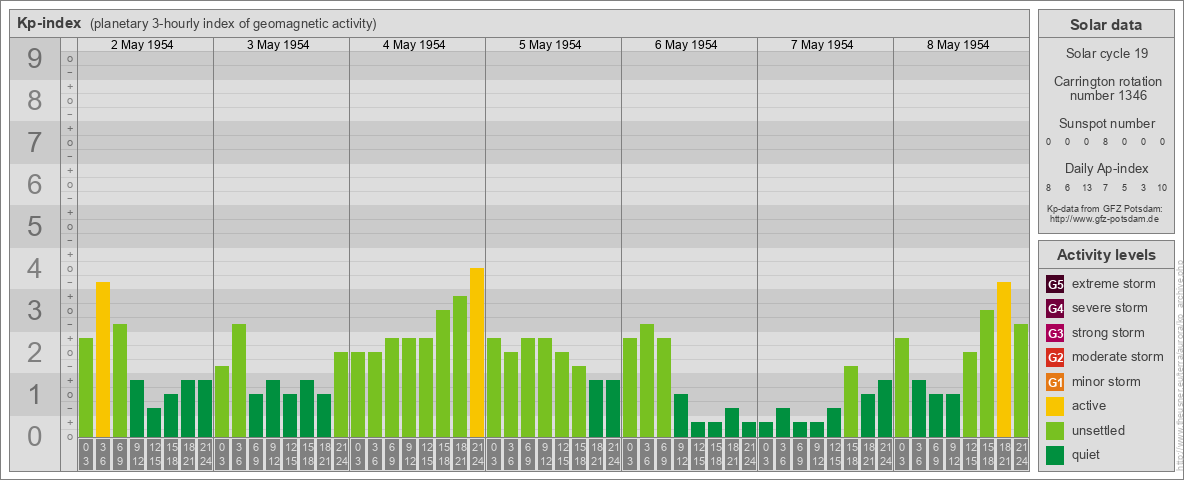Click the Solar cycle 19 text
This screenshot has width=1184, height=480.
(x=1106, y=54)
